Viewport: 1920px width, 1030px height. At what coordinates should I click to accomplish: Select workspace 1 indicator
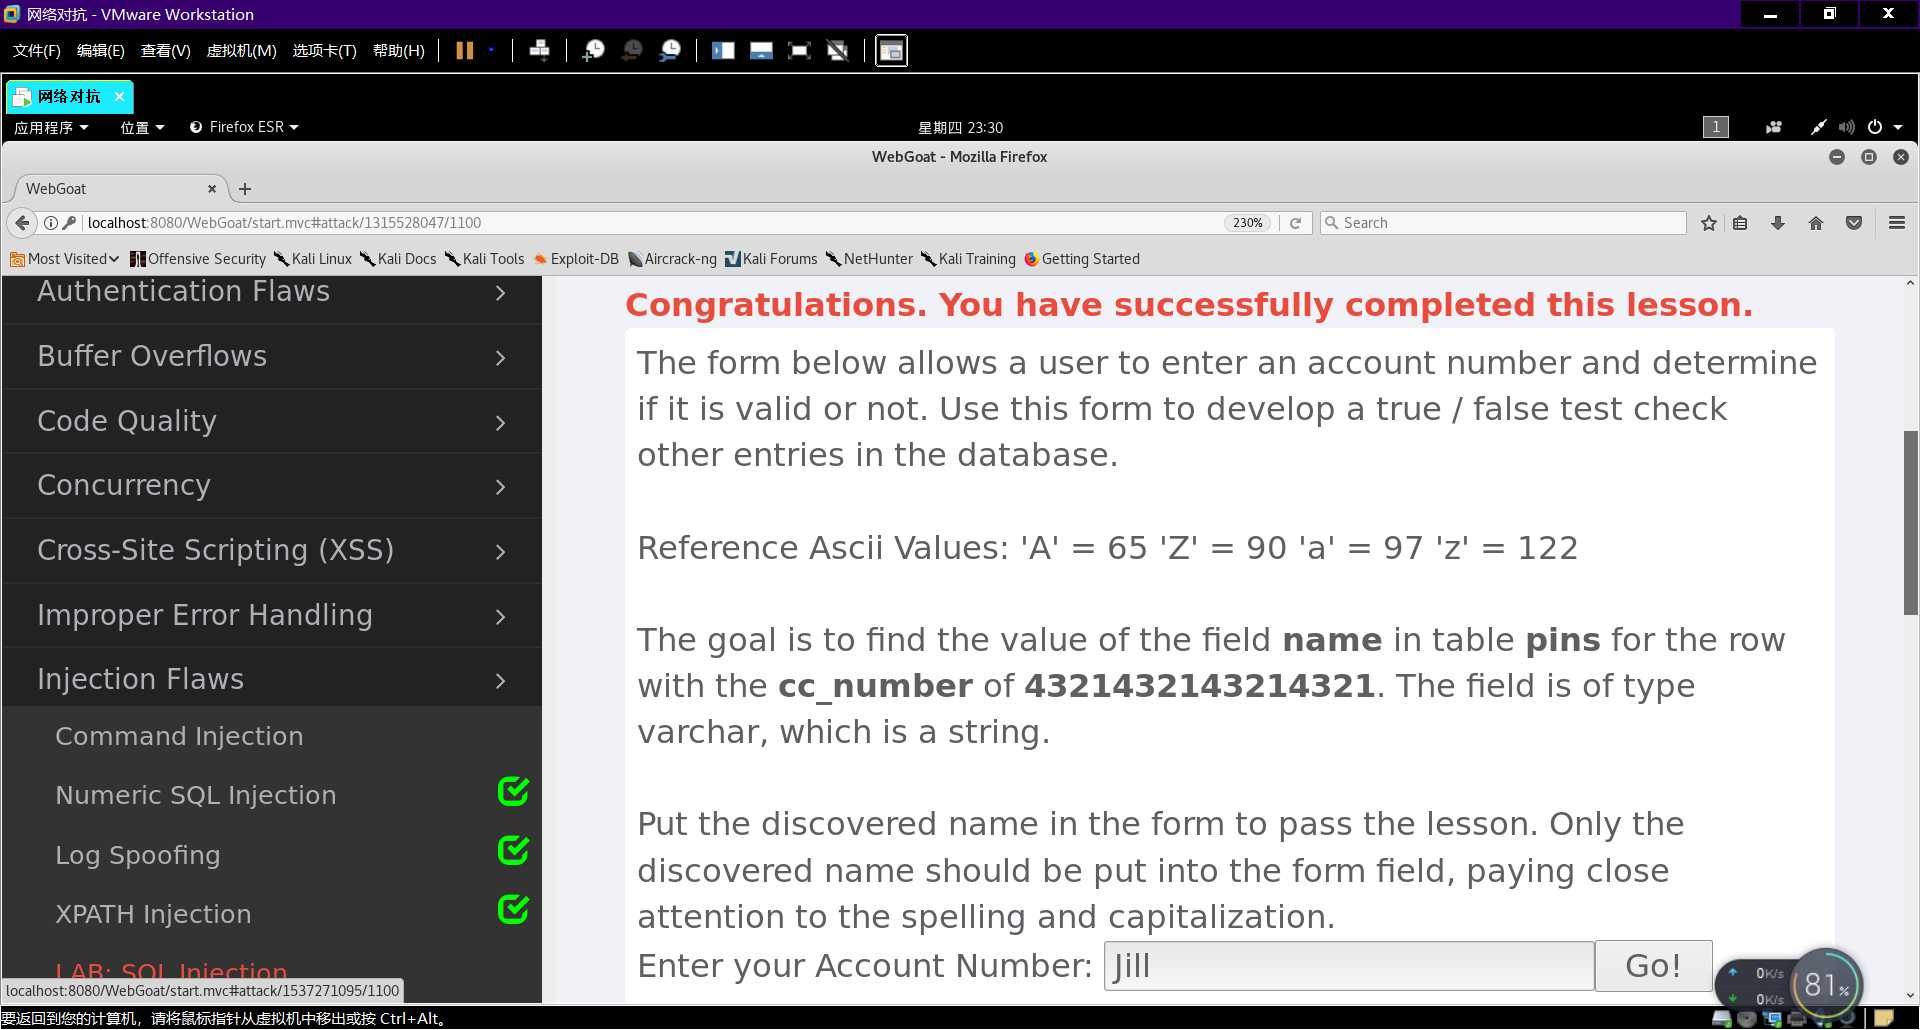point(1716,127)
